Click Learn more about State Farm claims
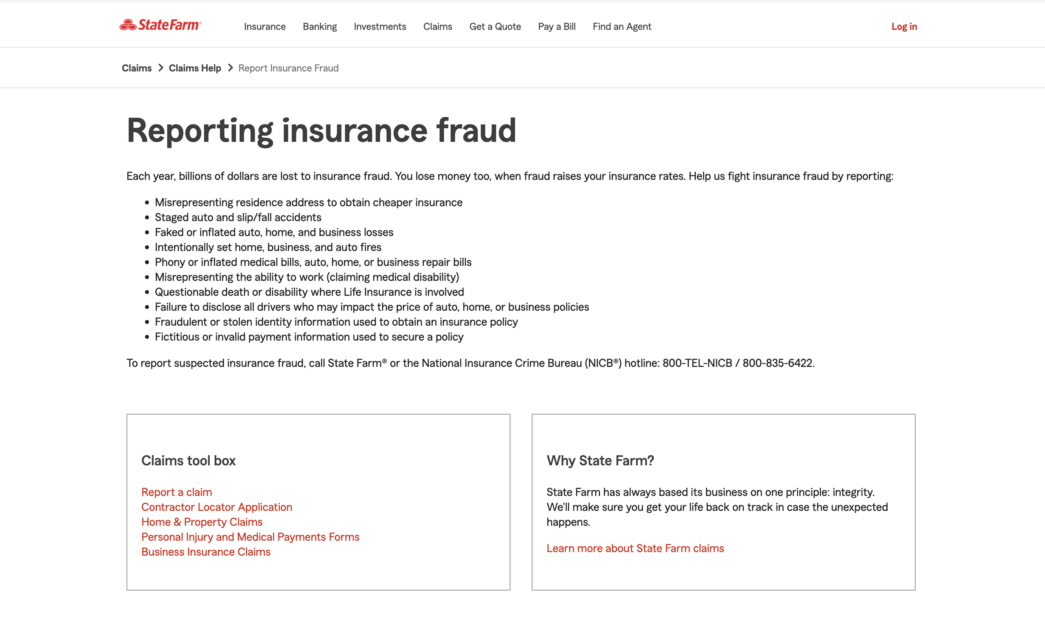 point(635,548)
